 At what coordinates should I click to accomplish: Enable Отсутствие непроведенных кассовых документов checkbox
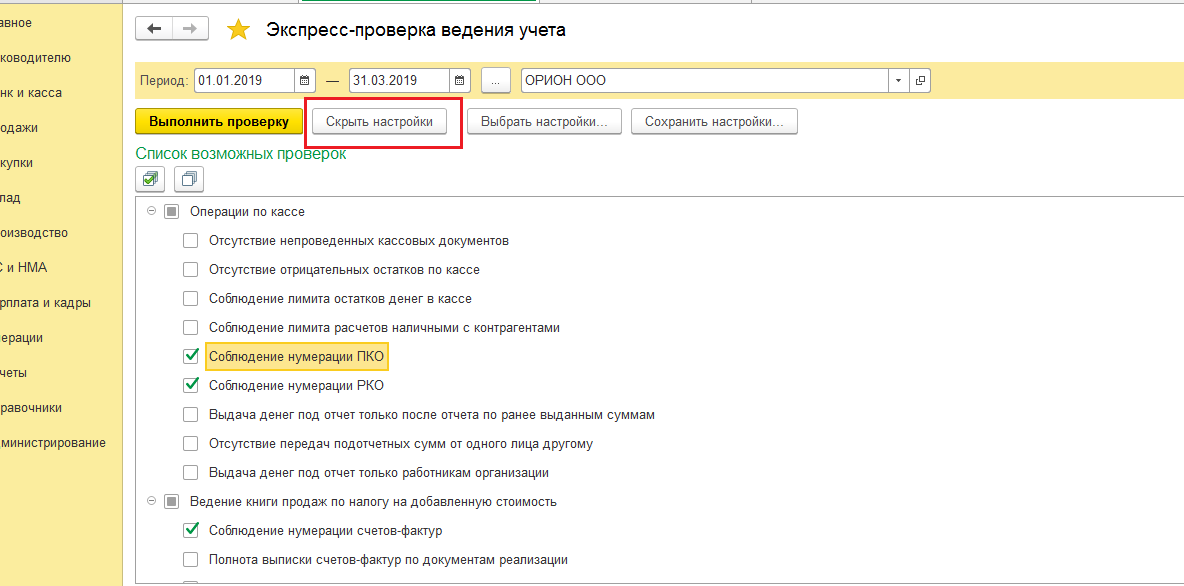191,241
